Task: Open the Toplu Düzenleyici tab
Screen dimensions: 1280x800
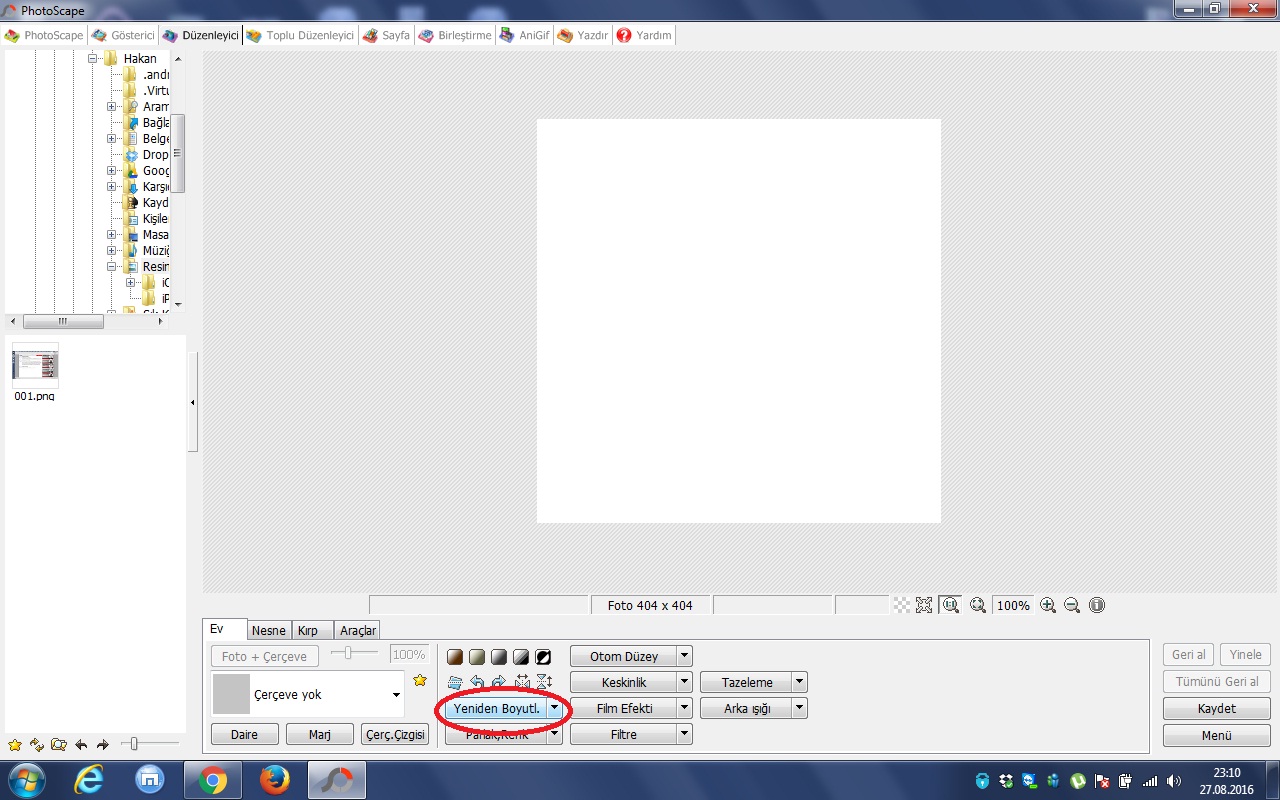Action: 299,35
